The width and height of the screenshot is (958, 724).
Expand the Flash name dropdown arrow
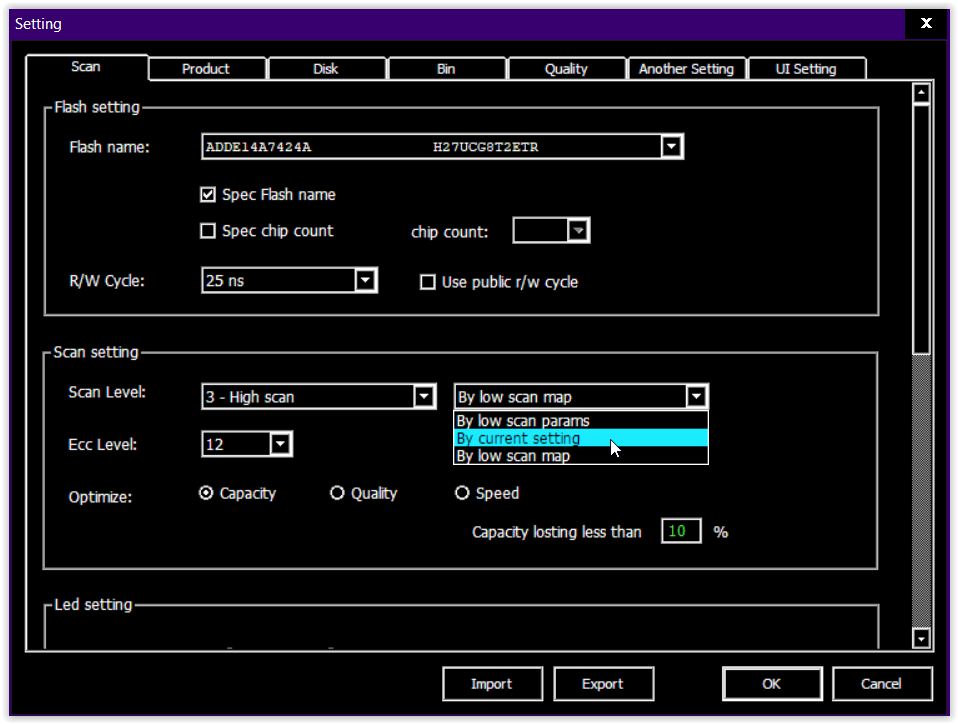pos(671,147)
